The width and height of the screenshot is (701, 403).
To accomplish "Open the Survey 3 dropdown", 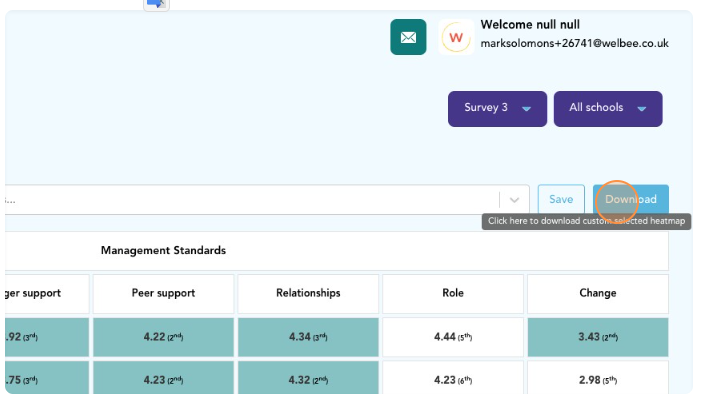I will pyautogui.click(x=497, y=108).
